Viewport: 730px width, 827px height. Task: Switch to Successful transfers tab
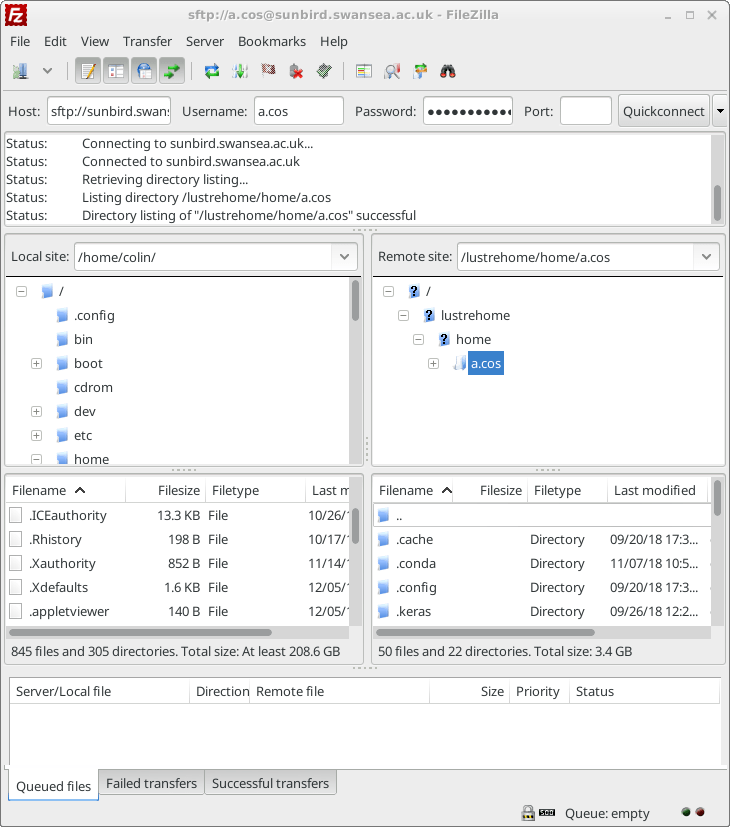click(271, 783)
